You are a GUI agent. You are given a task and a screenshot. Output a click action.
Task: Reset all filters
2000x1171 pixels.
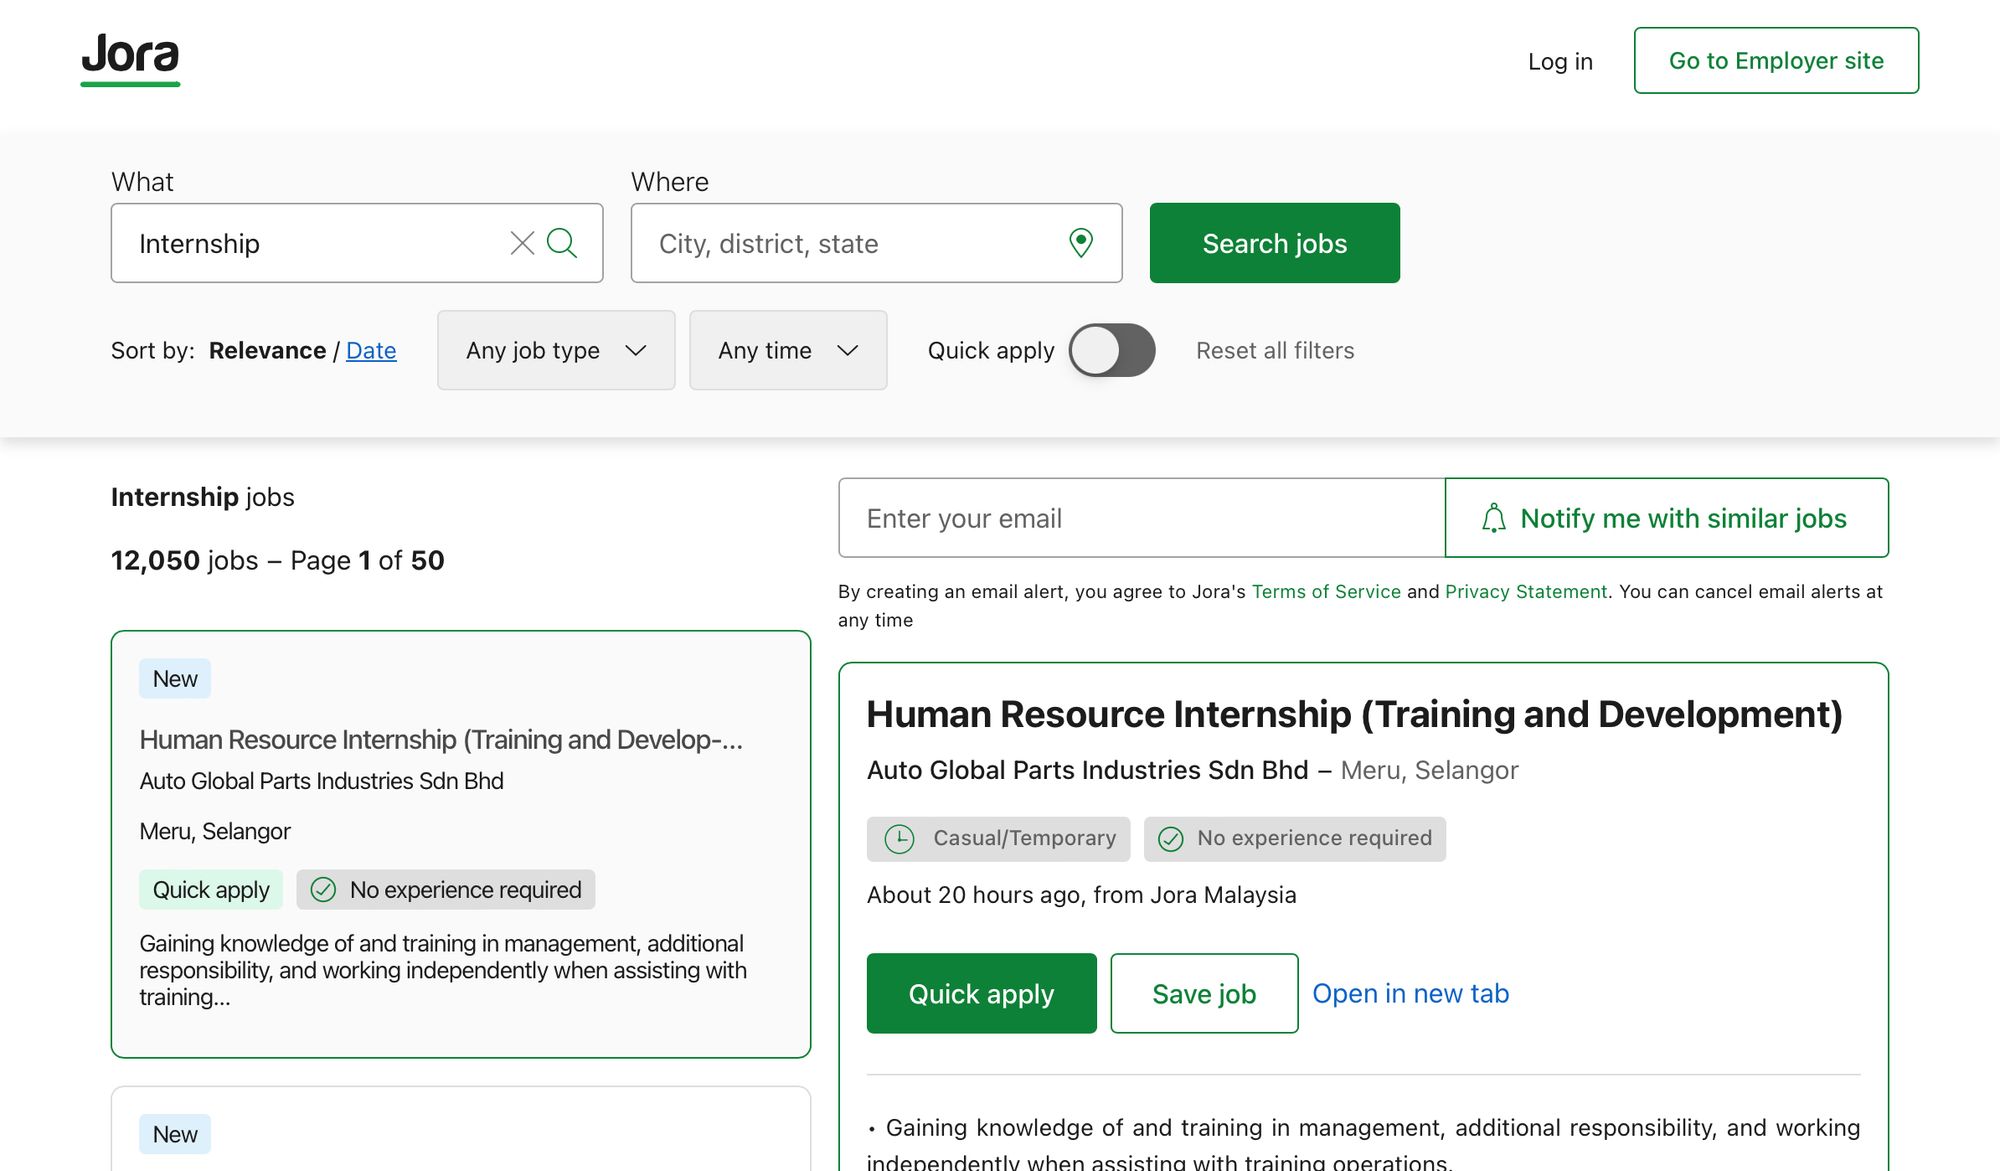tap(1275, 351)
